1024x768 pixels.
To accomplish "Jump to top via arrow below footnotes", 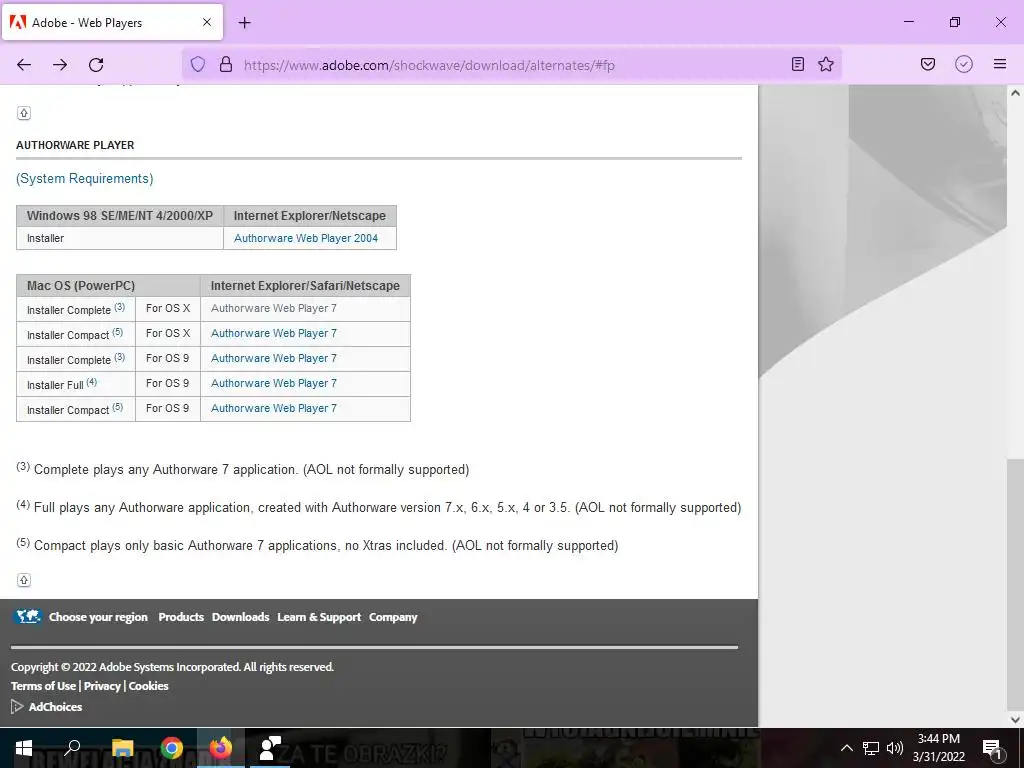I will tap(24, 580).
